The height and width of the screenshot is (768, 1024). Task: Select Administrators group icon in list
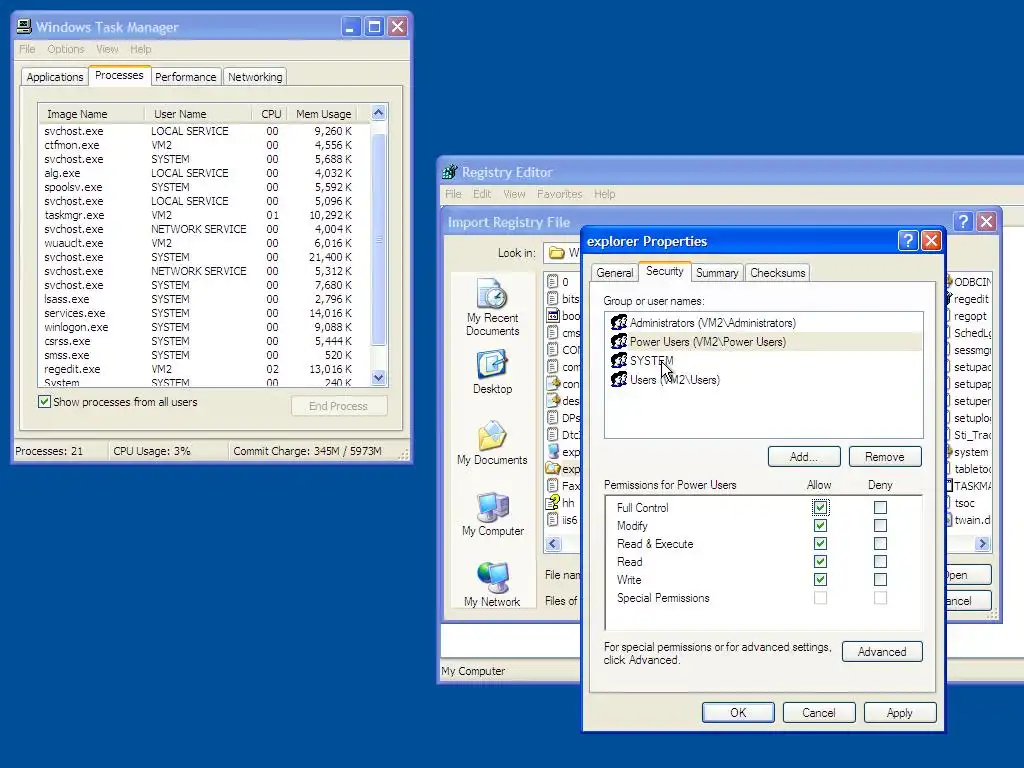click(618, 323)
